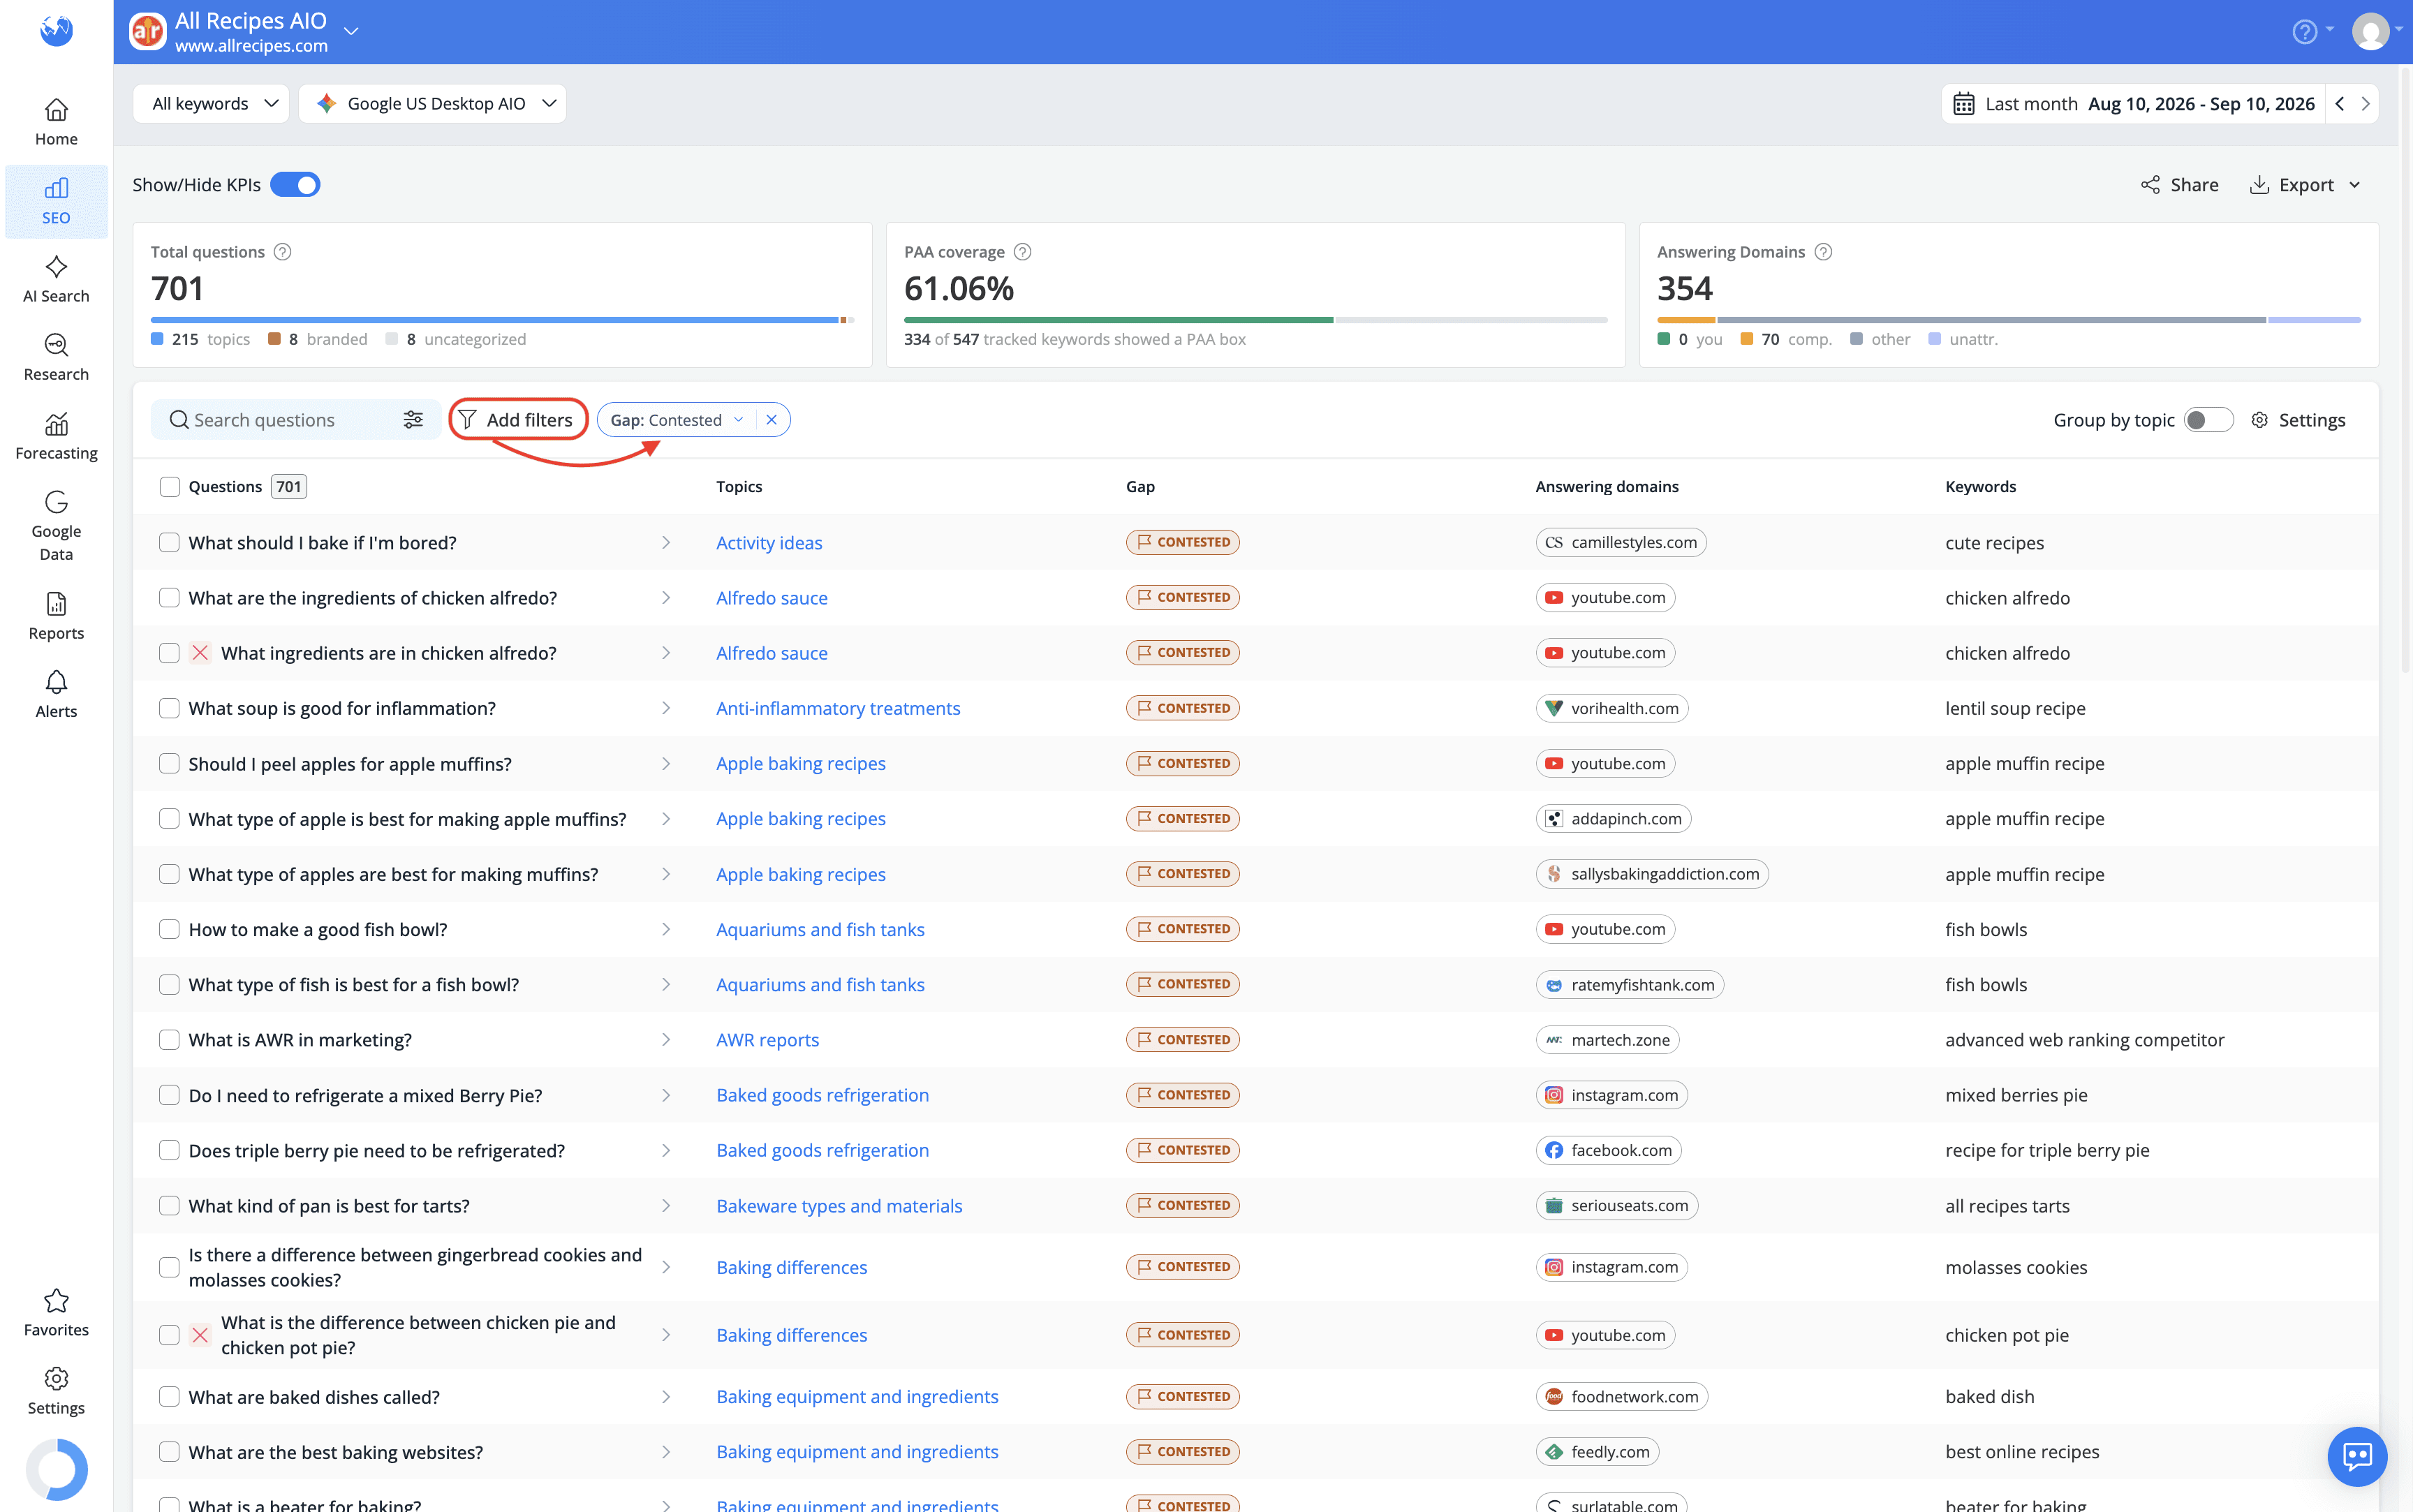Show Total questions info tooltip
2413x1512 pixels.
[283, 252]
